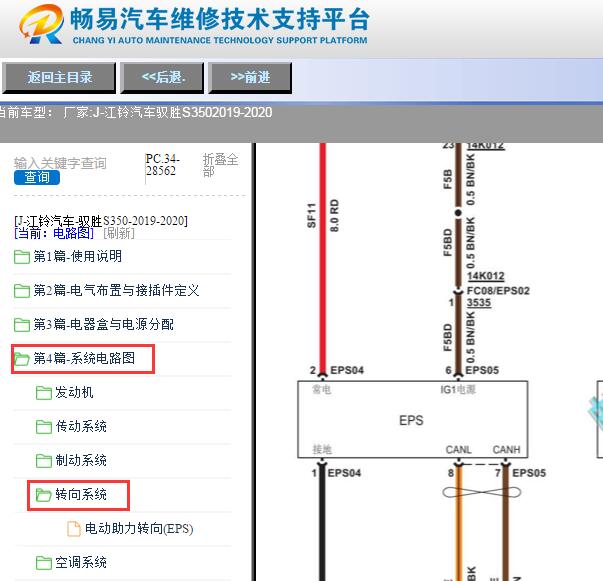Image resolution: width=603 pixels, height=581 pixels.
Task: Click the 8.0 RD wire label
Action: pyautogui.click(x=334, y=215)
